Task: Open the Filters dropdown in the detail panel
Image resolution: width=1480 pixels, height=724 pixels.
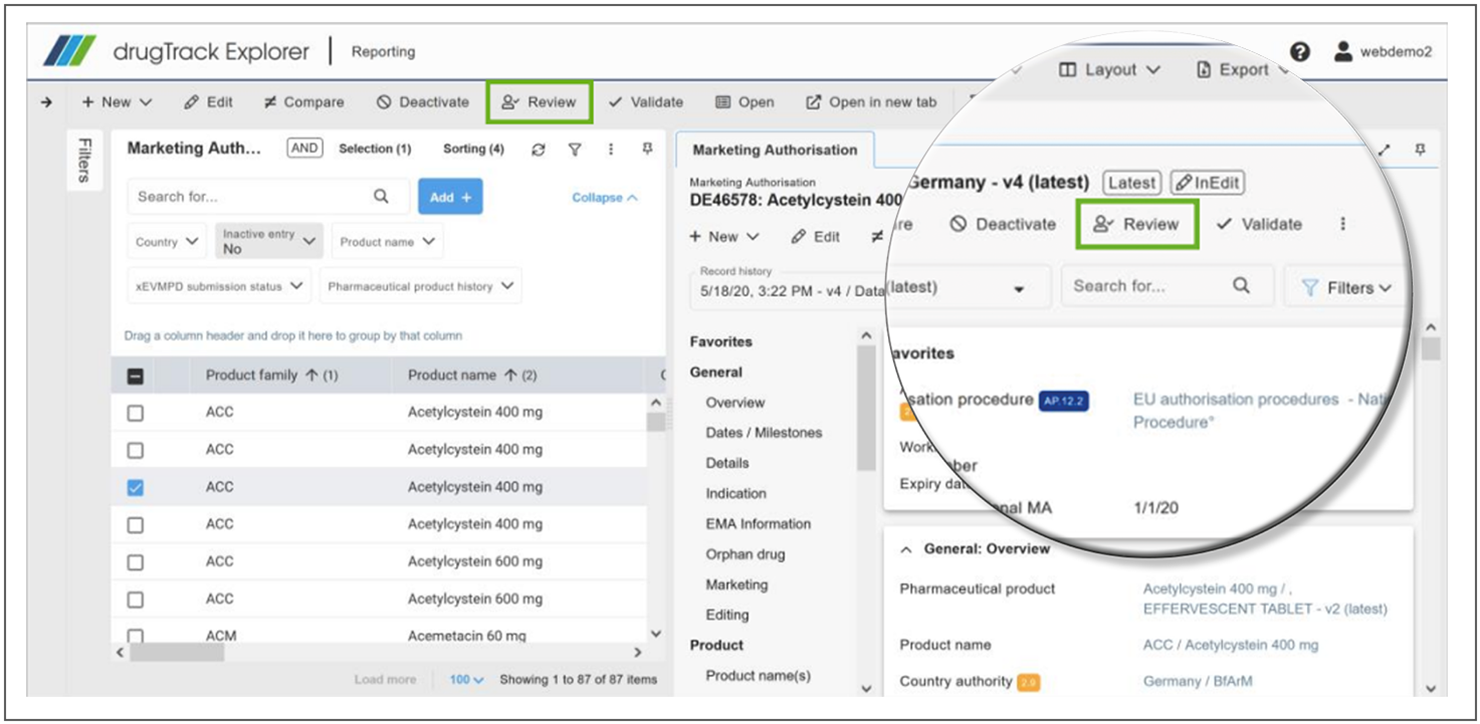Action: pos(1346,288)
